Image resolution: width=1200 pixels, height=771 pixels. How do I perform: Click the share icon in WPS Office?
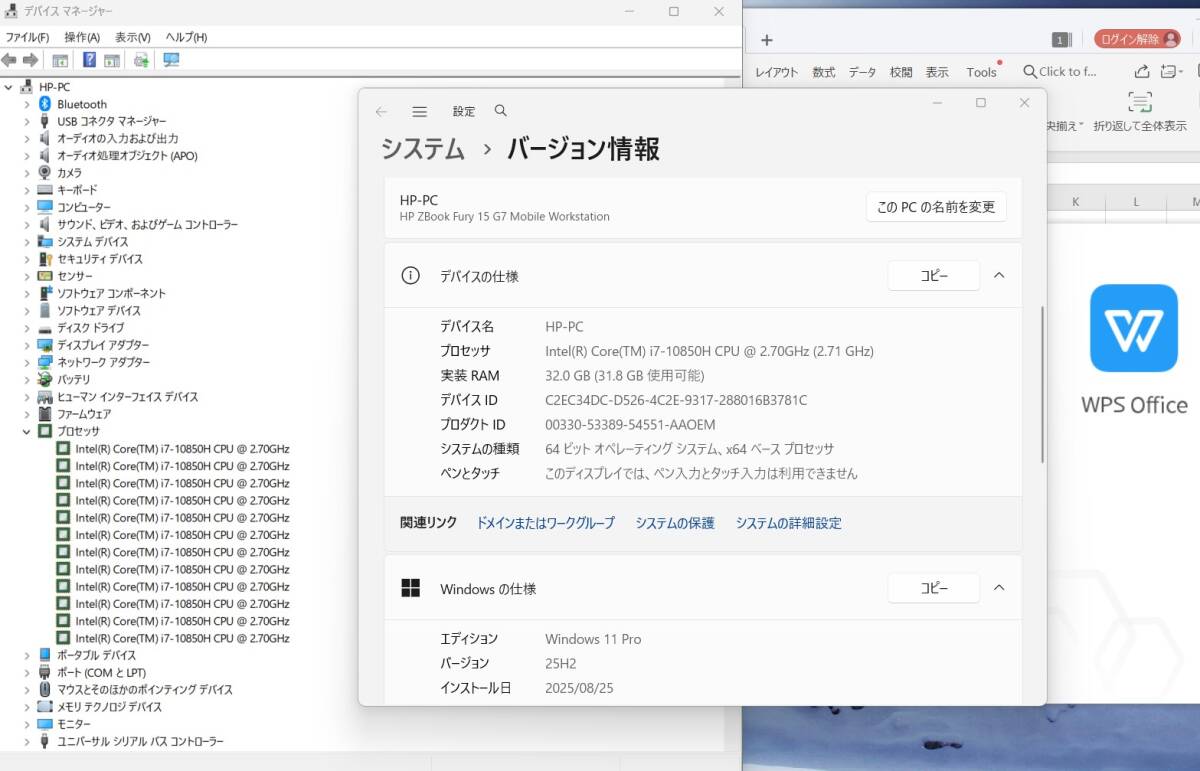pyautogui.click(x=1142, y=71)
